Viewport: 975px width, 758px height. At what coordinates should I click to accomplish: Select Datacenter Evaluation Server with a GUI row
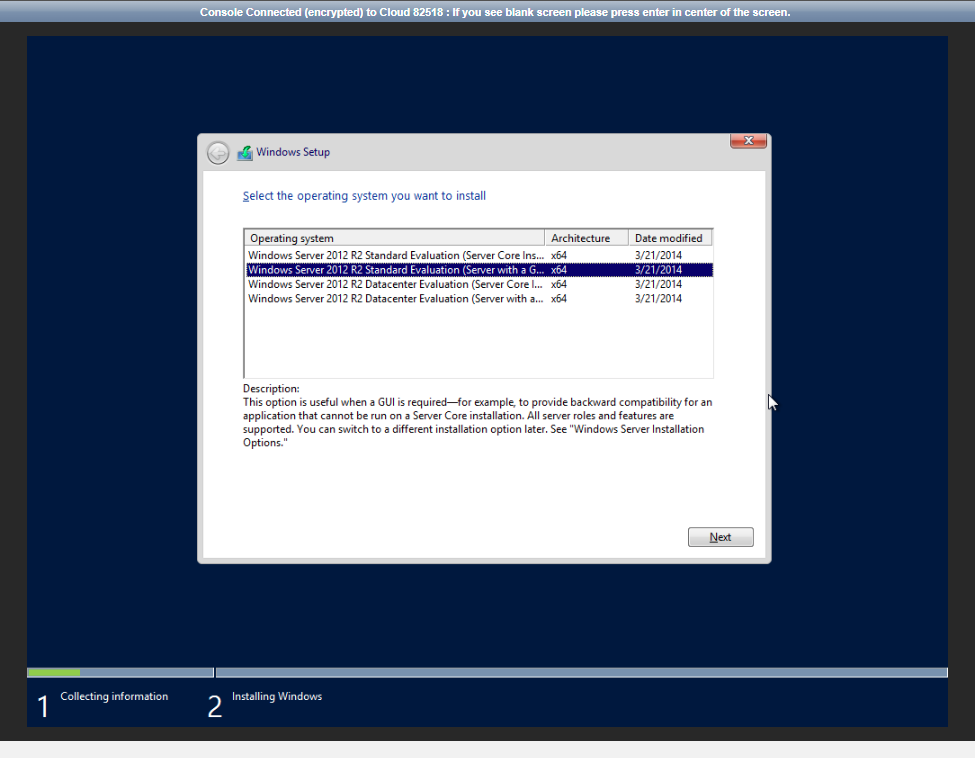[x=479, y=298]
